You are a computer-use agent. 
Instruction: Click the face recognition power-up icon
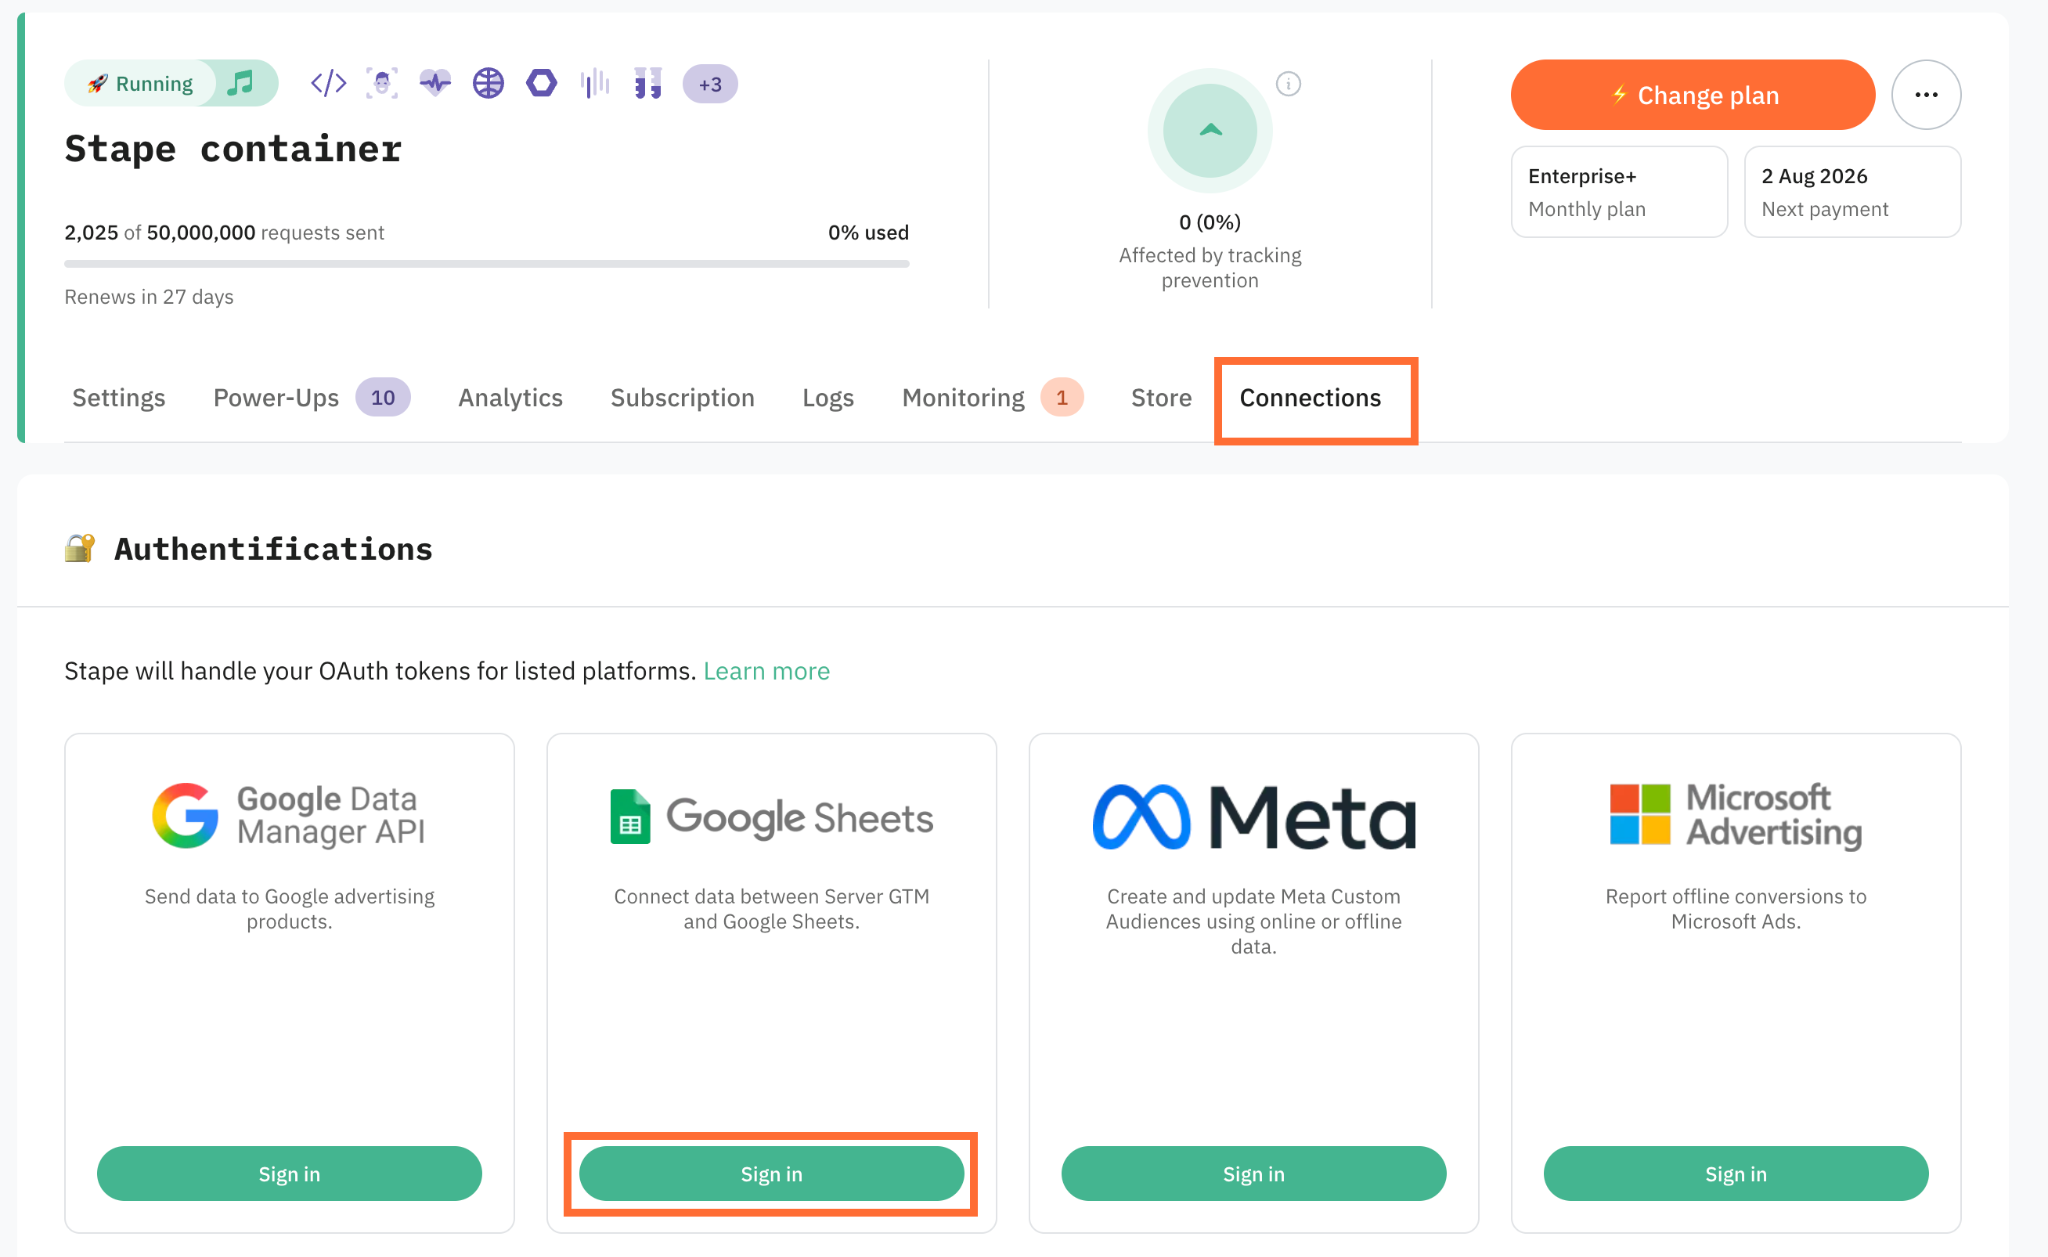click(x=382, y=83)
